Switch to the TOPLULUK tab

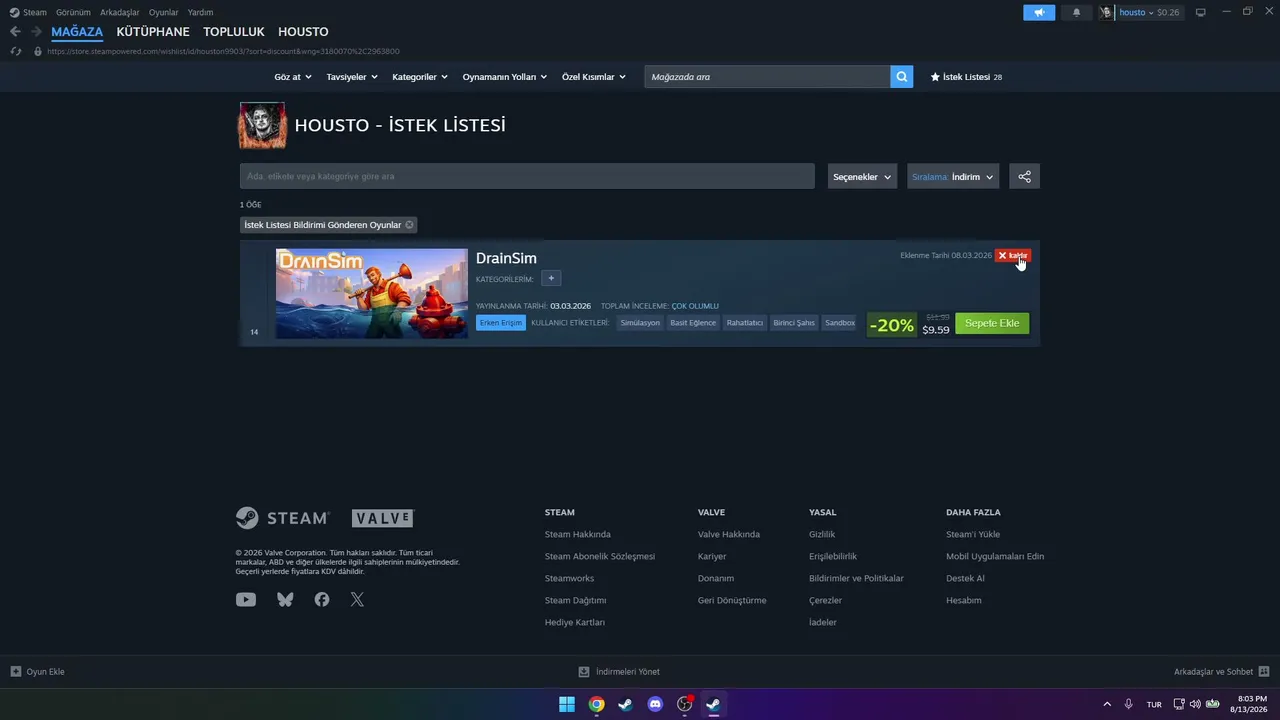(234, 32)
